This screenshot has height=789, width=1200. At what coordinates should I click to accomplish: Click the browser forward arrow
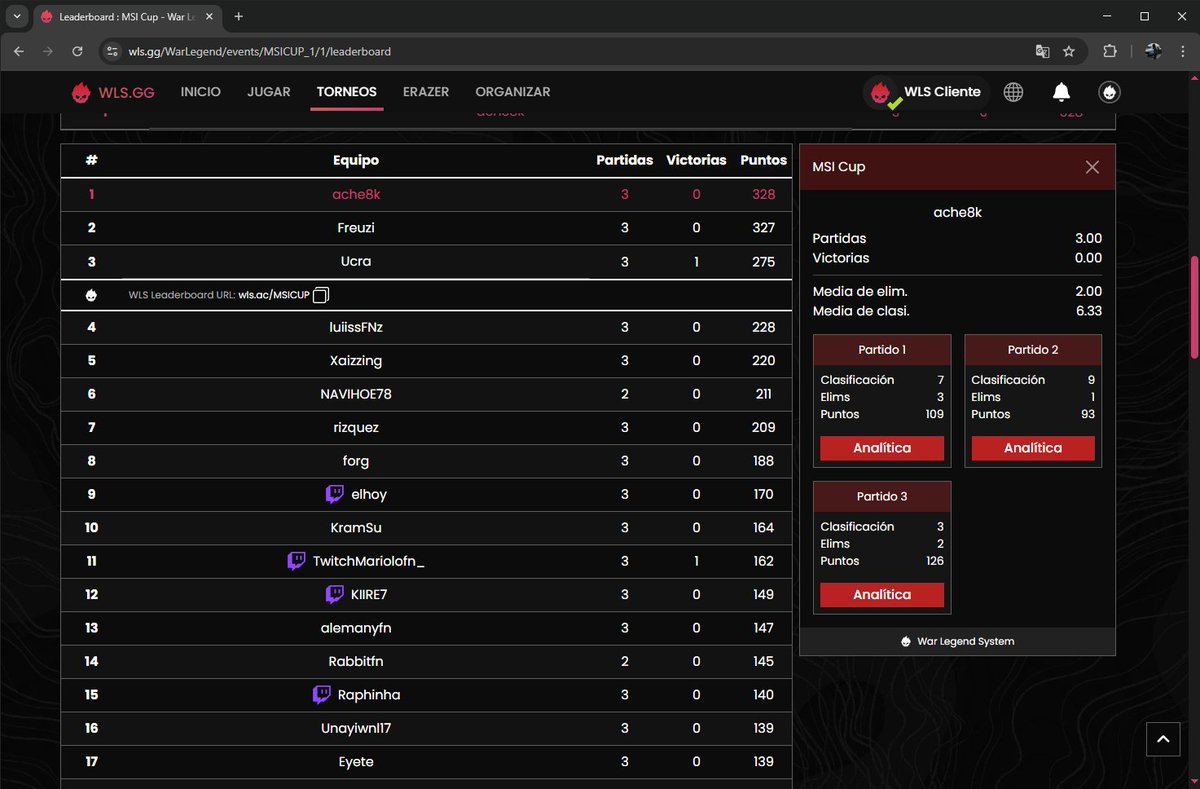coord(47,51)
